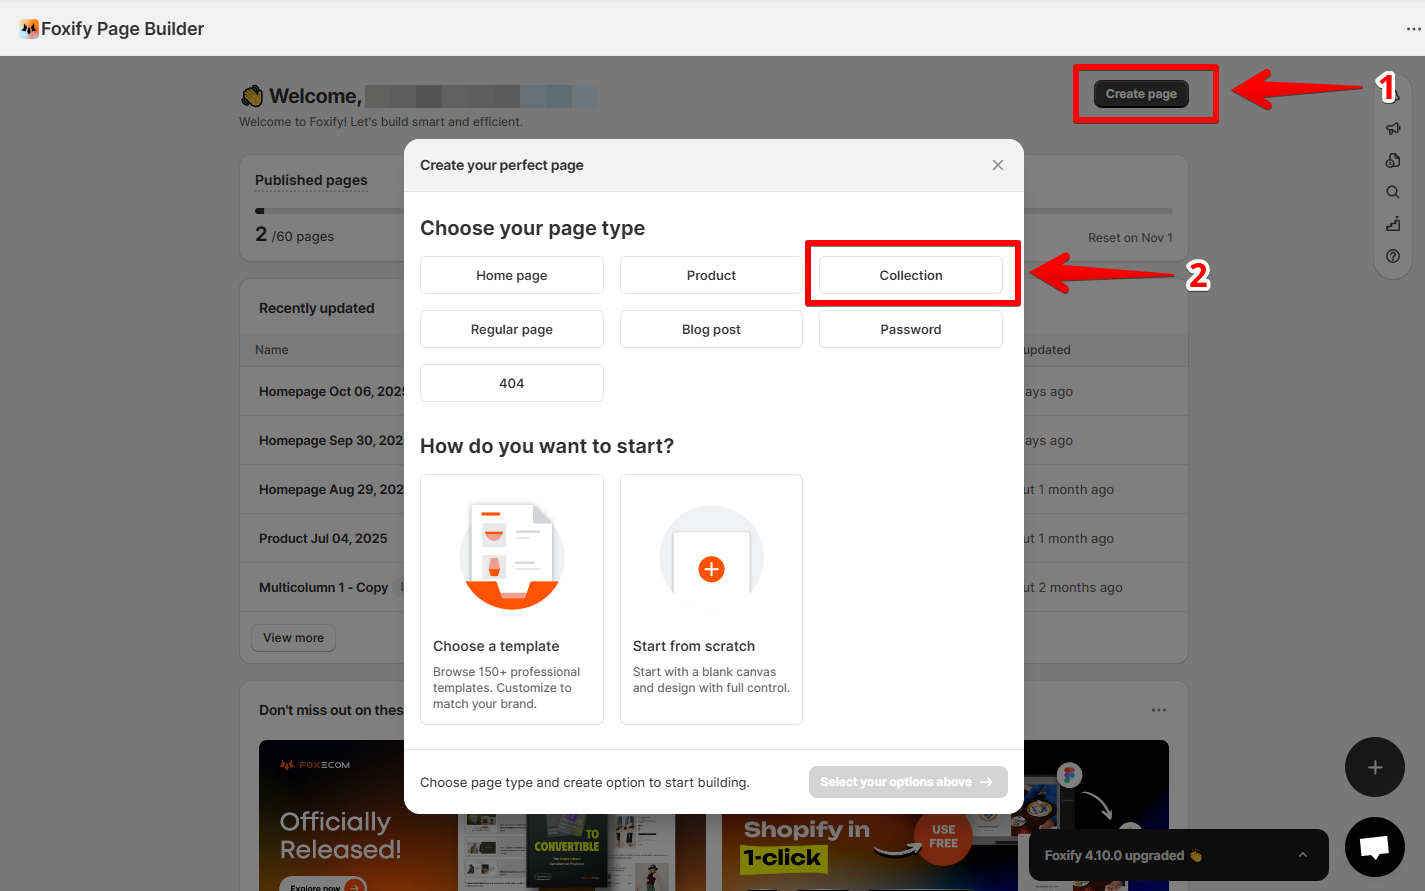Screen dimensions: 1425x891
Task: Open the 'Homepage Sep 30' row
Action: 331,440
